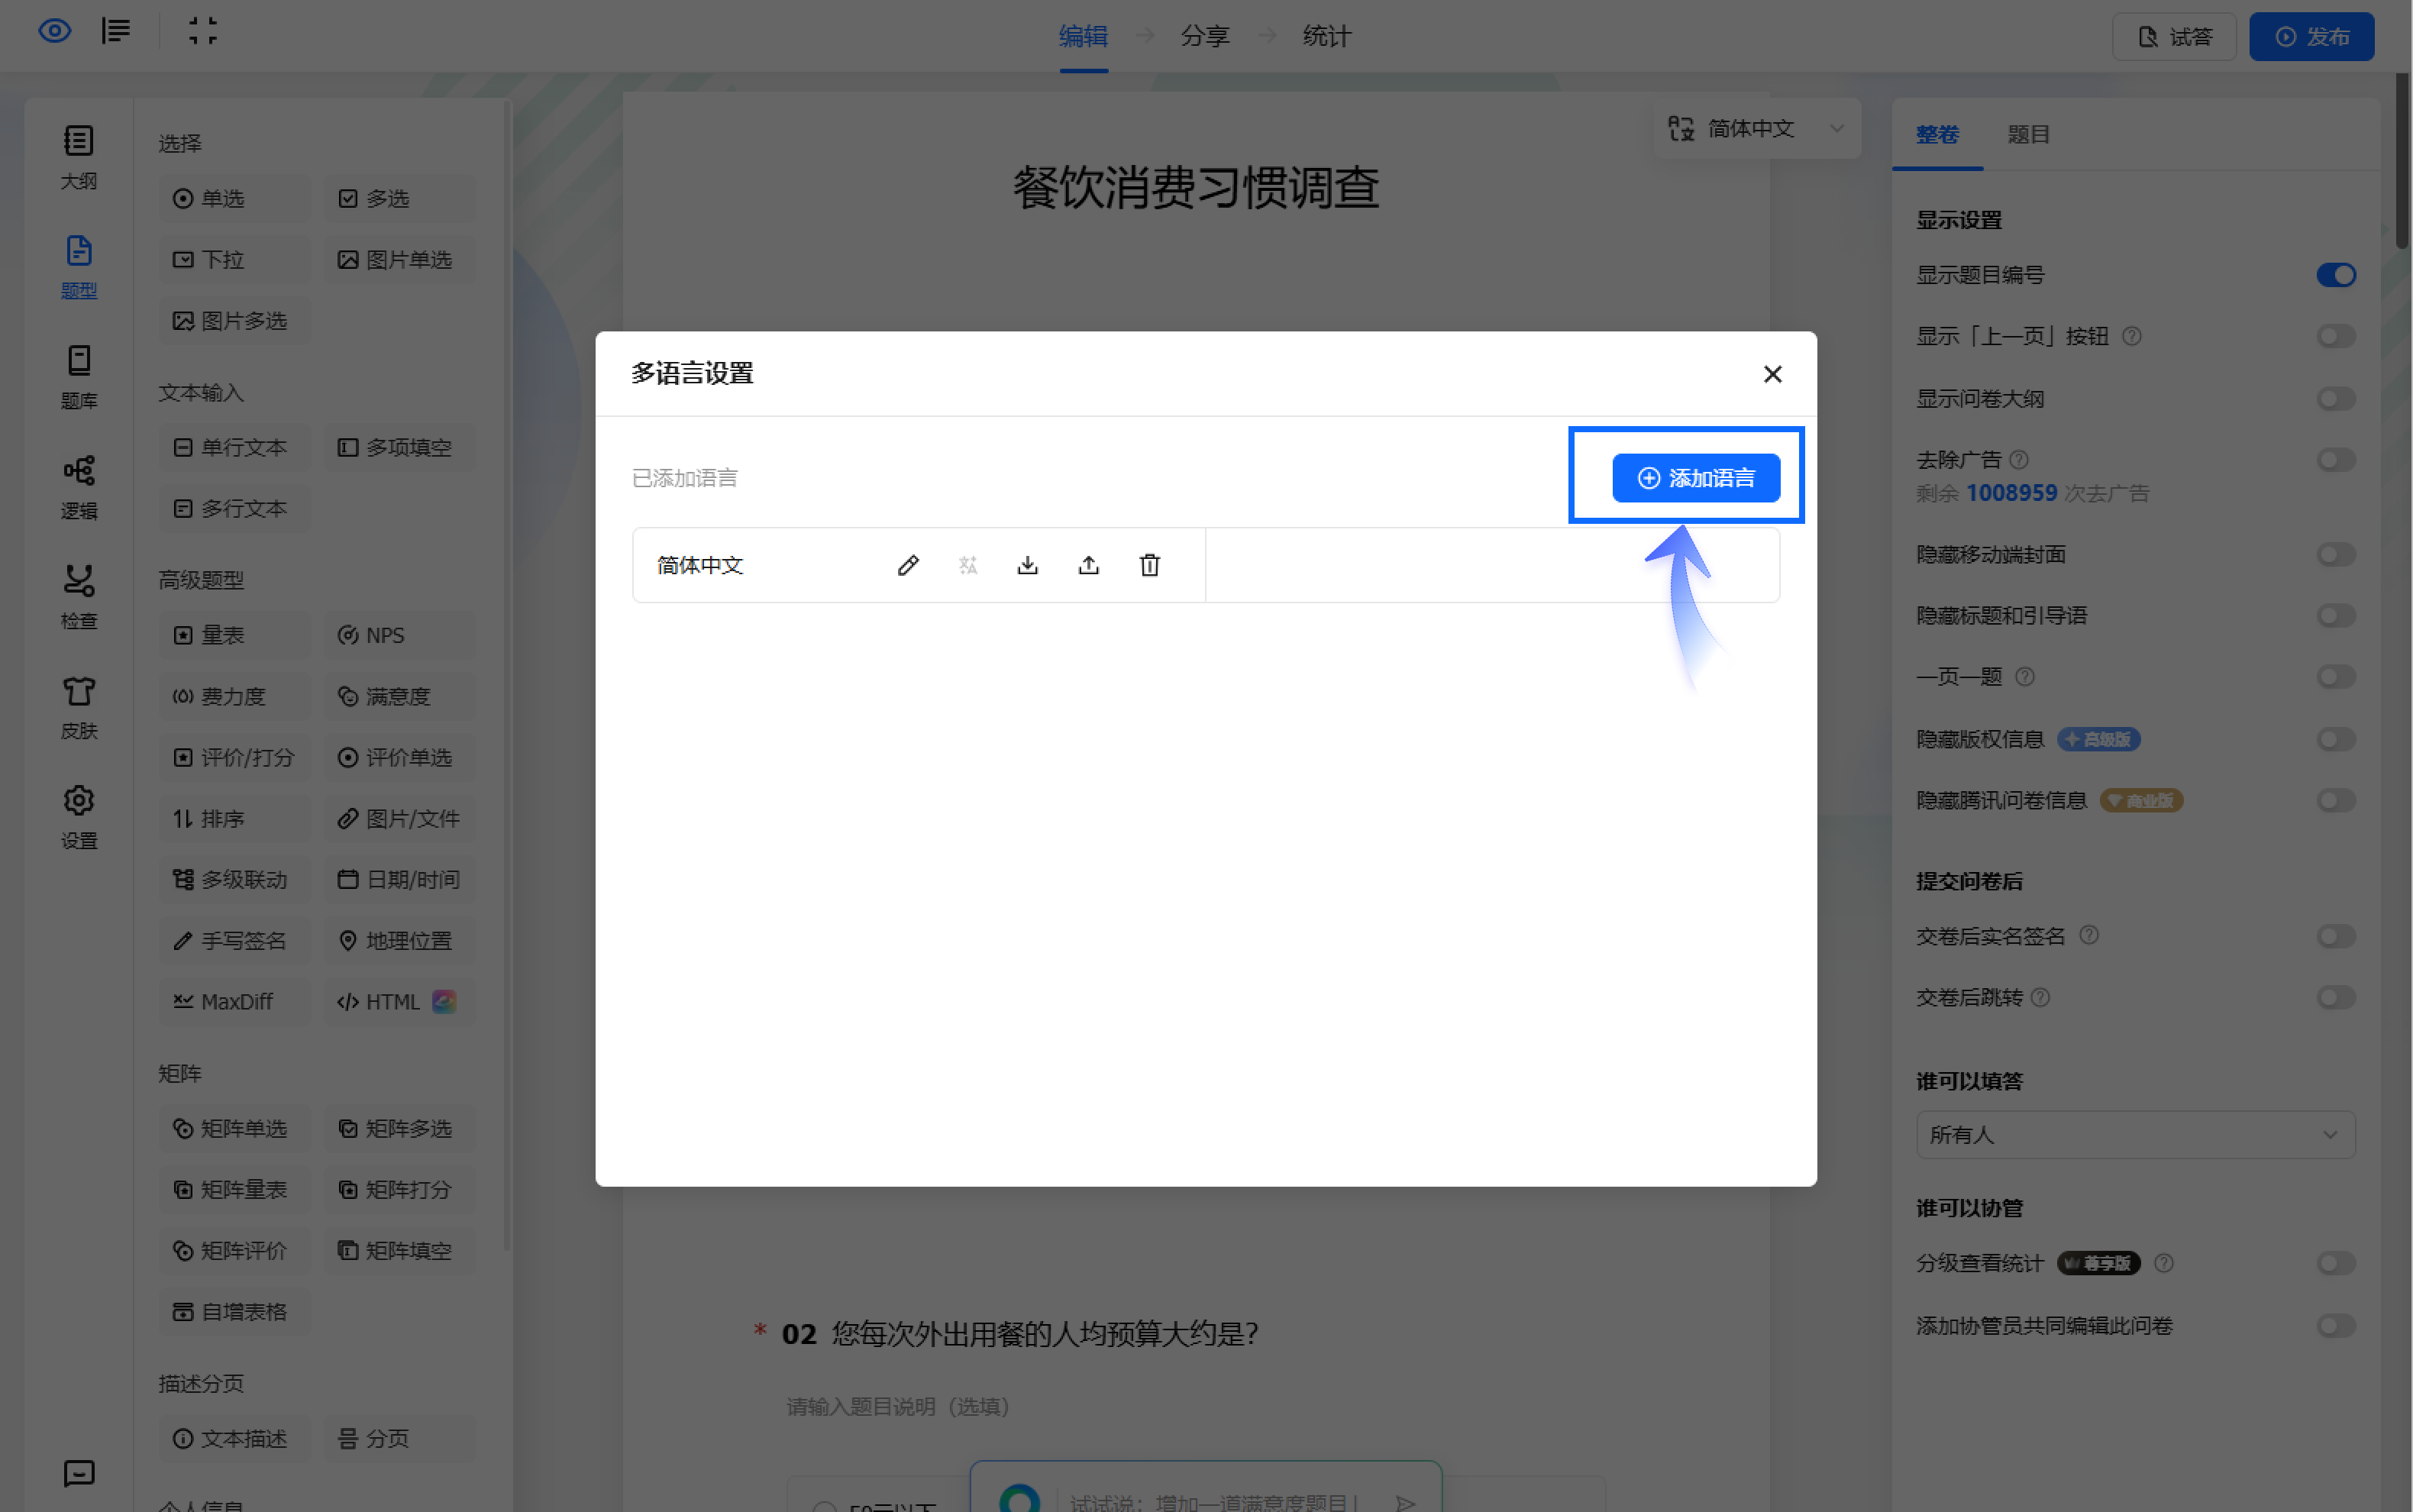The height and width of the screenshot is (1512, 2413).
Task: Switch to the 编辑 step tab
Action: pyautogui.click(x=1083, y=37)
